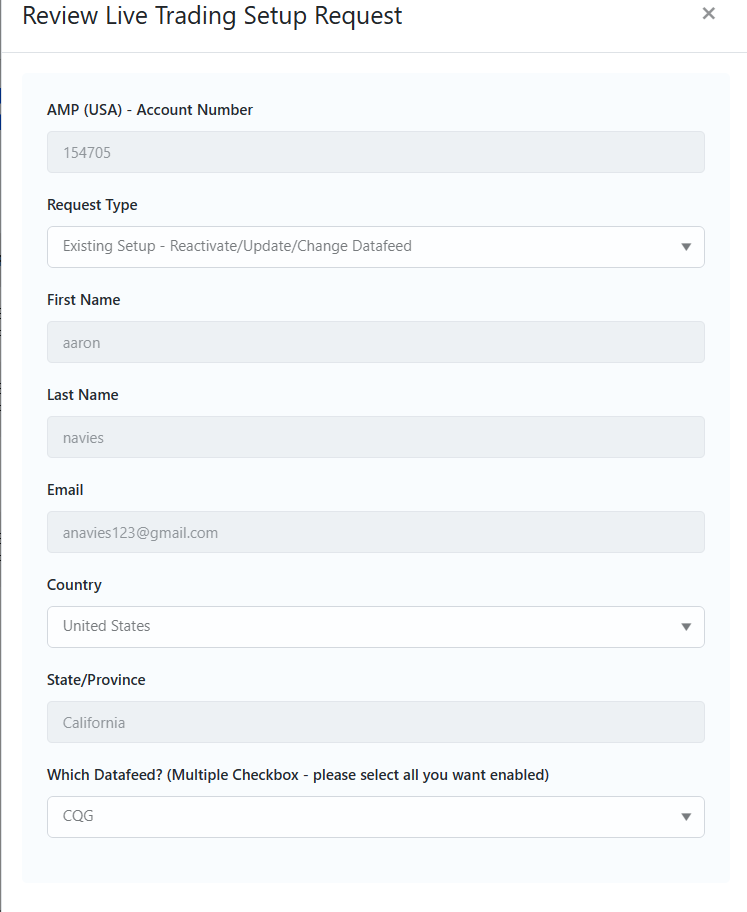Screen dimensions: 747x912
Task: Click the State/Province label
Action: [x=96, y=680]
